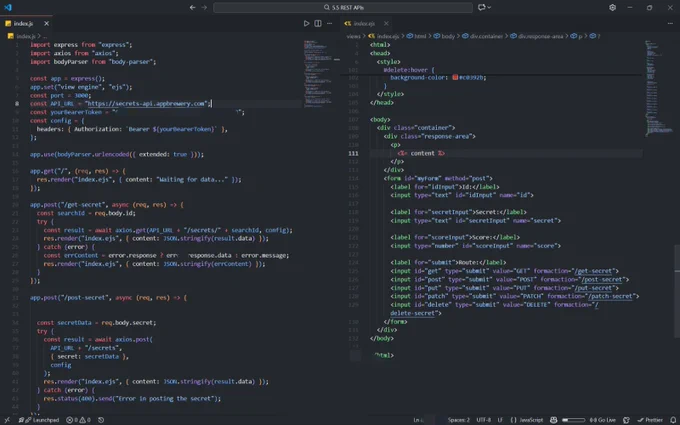Open the /patch-secret formaction link
The width and height of the screenshot is (680, 425).
click(x=611, y=296)
